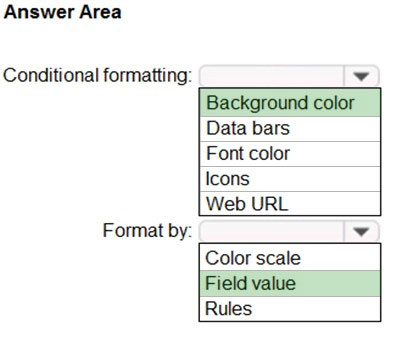Select last entry in the Conditional formatting list
The height and width of the screenshot is (360, 413).
(290, 203)
